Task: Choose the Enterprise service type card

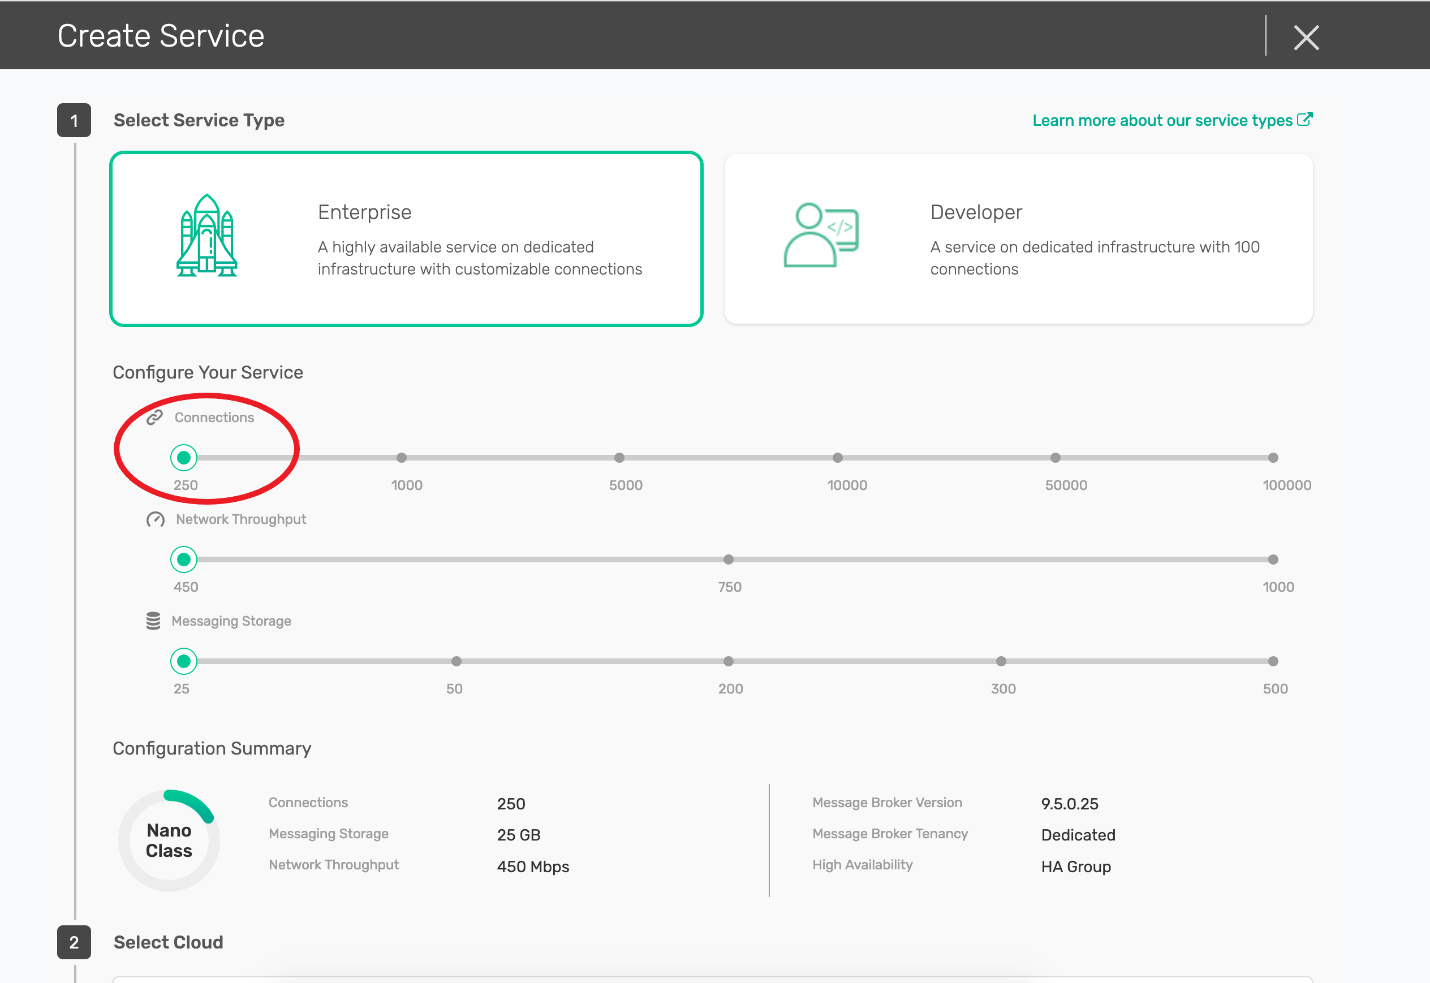Action: click(406, 239)
